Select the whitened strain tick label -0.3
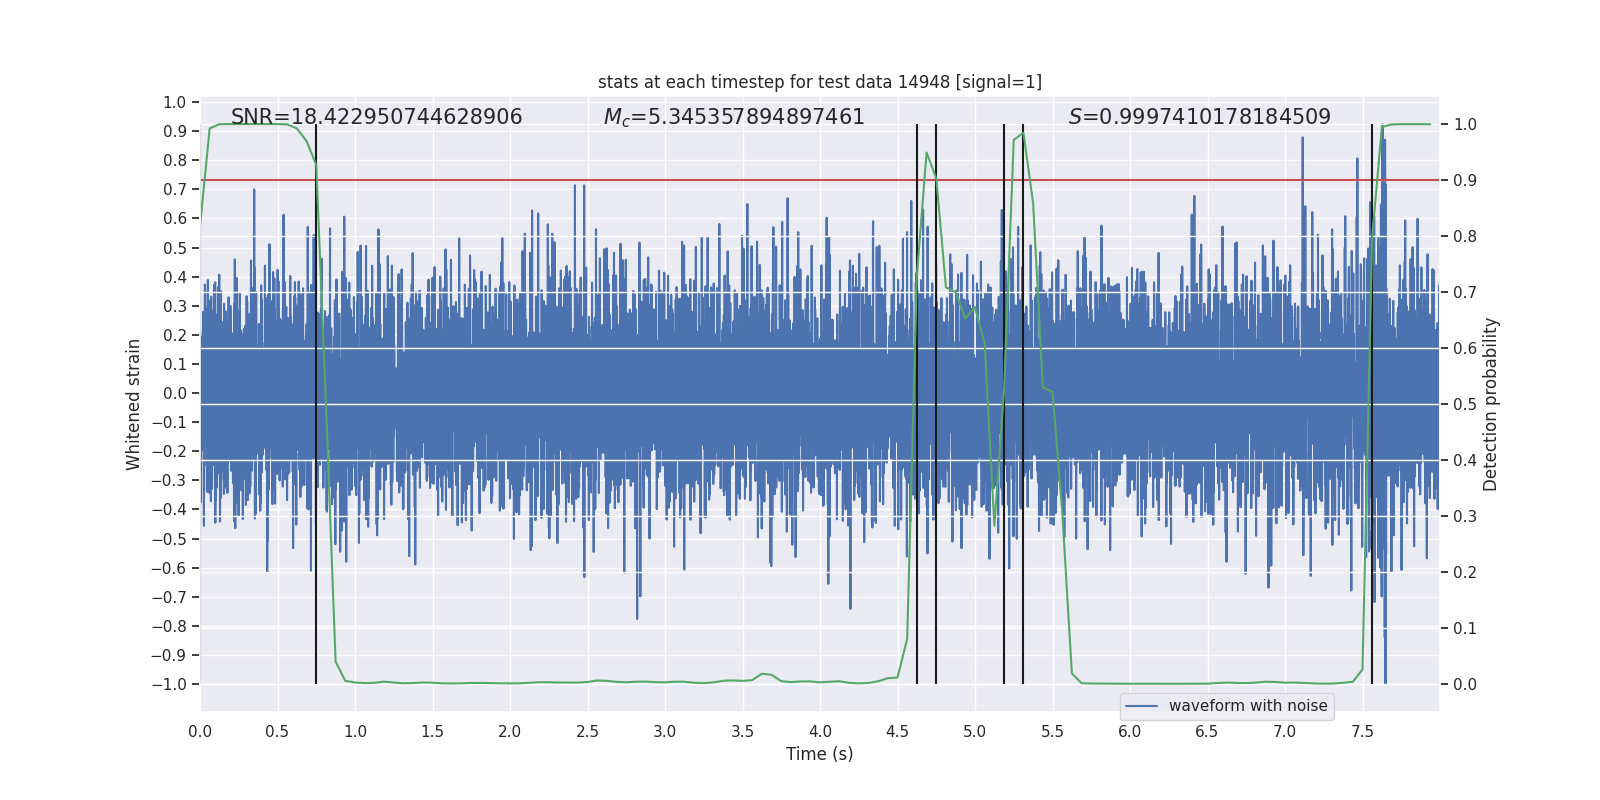 click(169, 481)
